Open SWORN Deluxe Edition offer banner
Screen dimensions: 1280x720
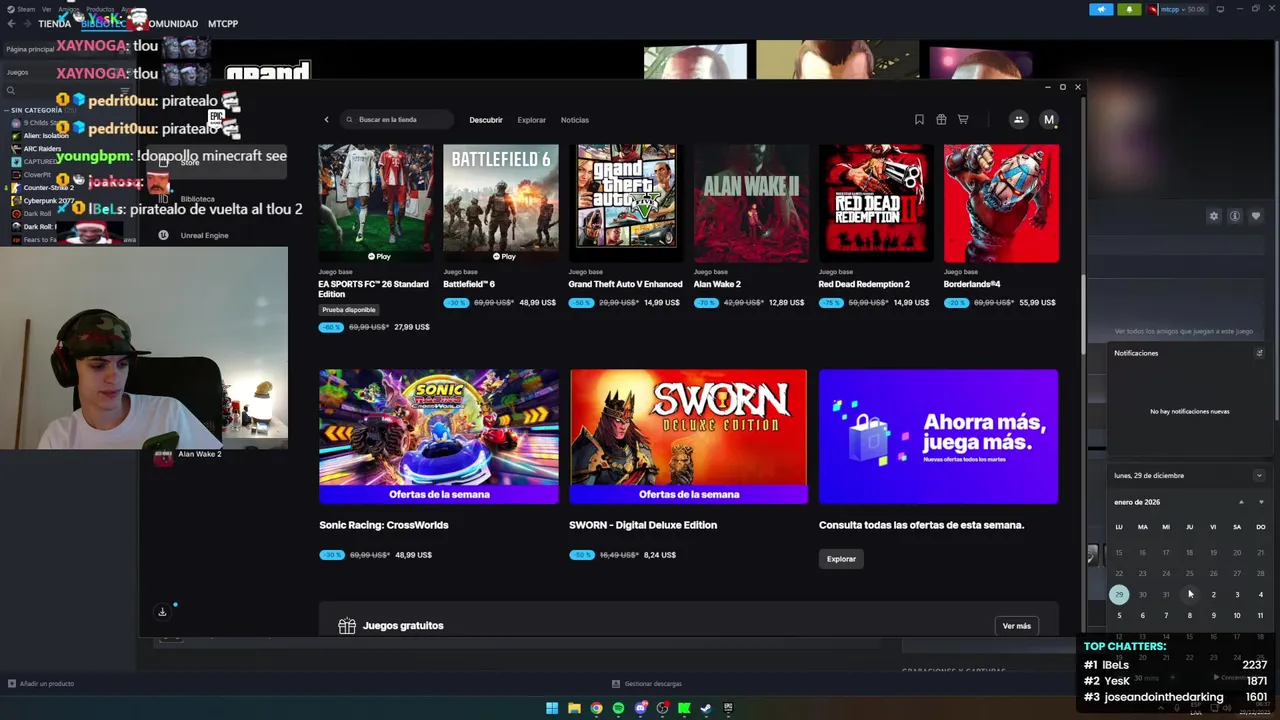tap(688, 437)
